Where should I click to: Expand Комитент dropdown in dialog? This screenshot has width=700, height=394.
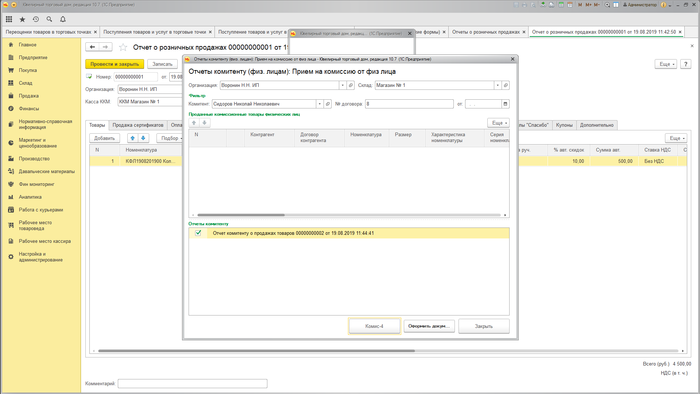point(320,104)
